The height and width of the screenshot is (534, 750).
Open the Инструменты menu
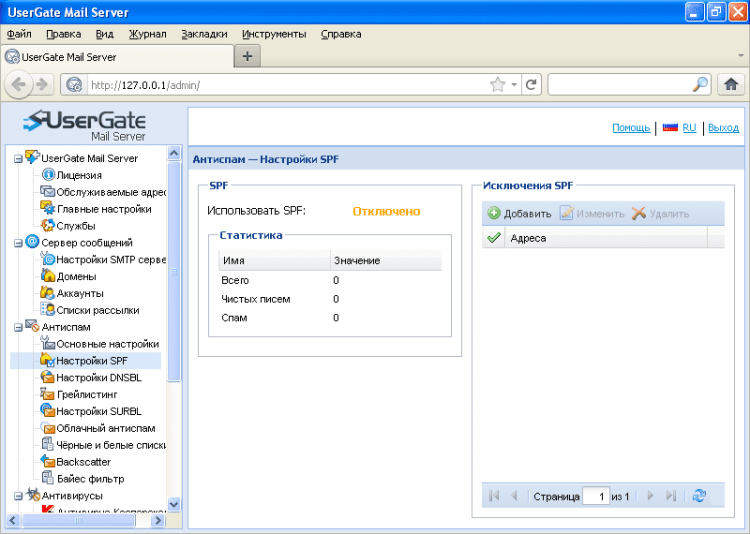[274, 34]
